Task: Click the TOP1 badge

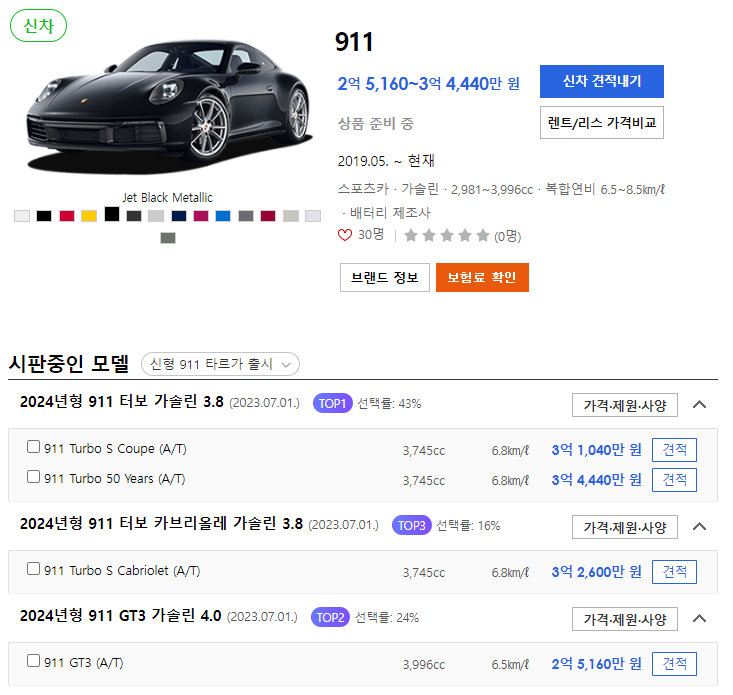Action: pyautogui.click(x=332, y=403)
